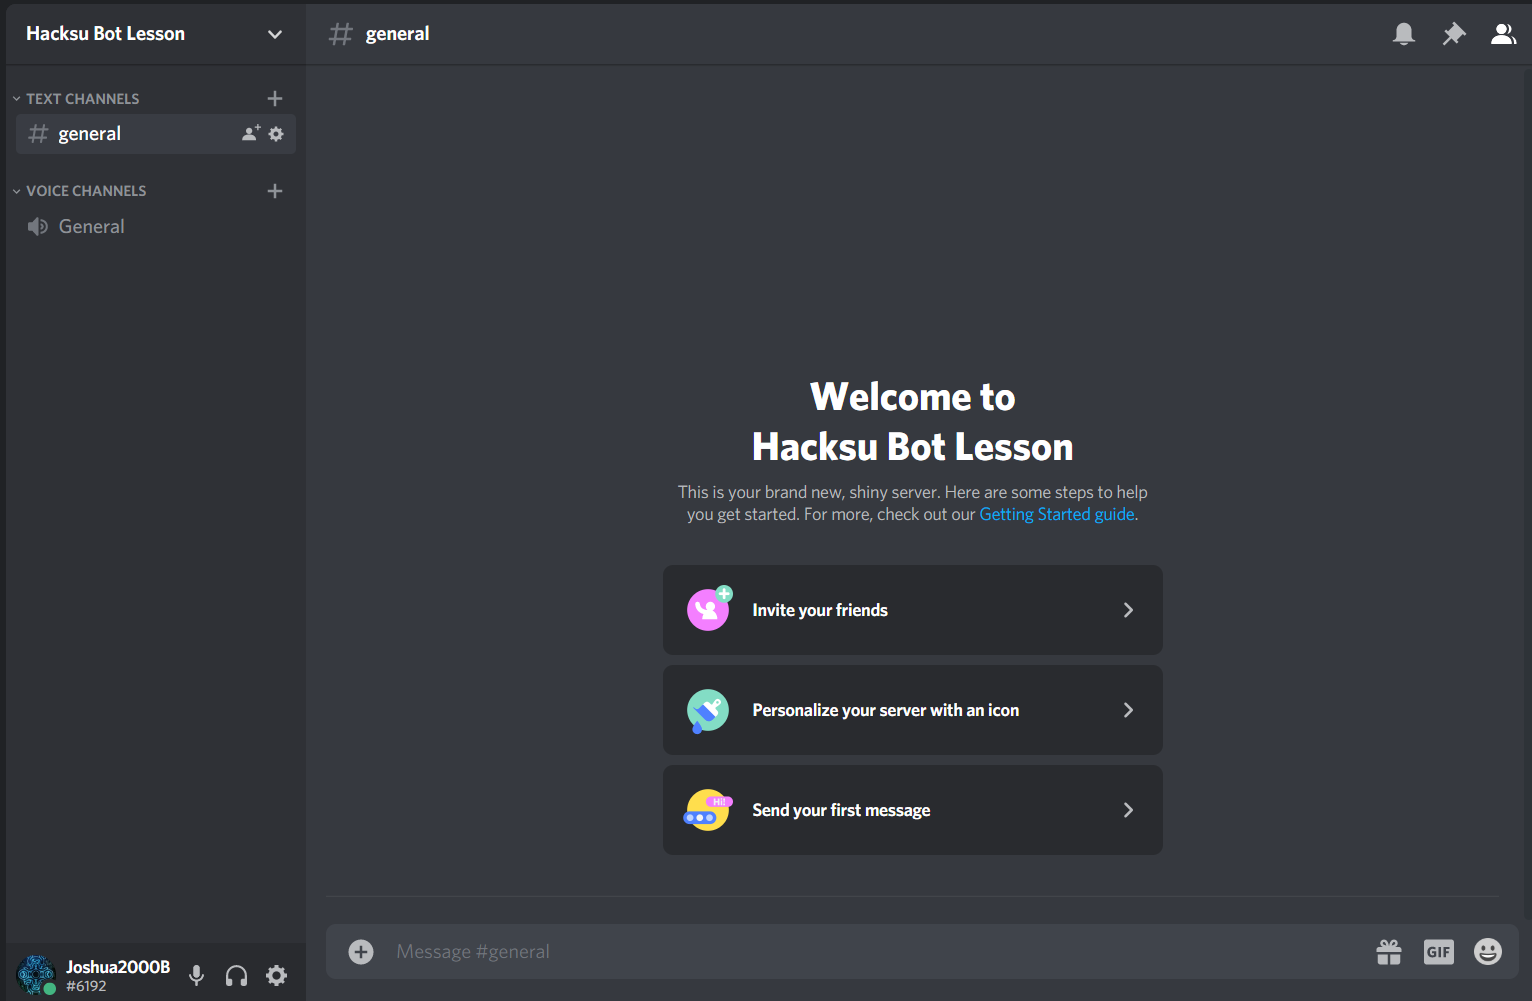Click the attach file plus button

pos(361,951)
